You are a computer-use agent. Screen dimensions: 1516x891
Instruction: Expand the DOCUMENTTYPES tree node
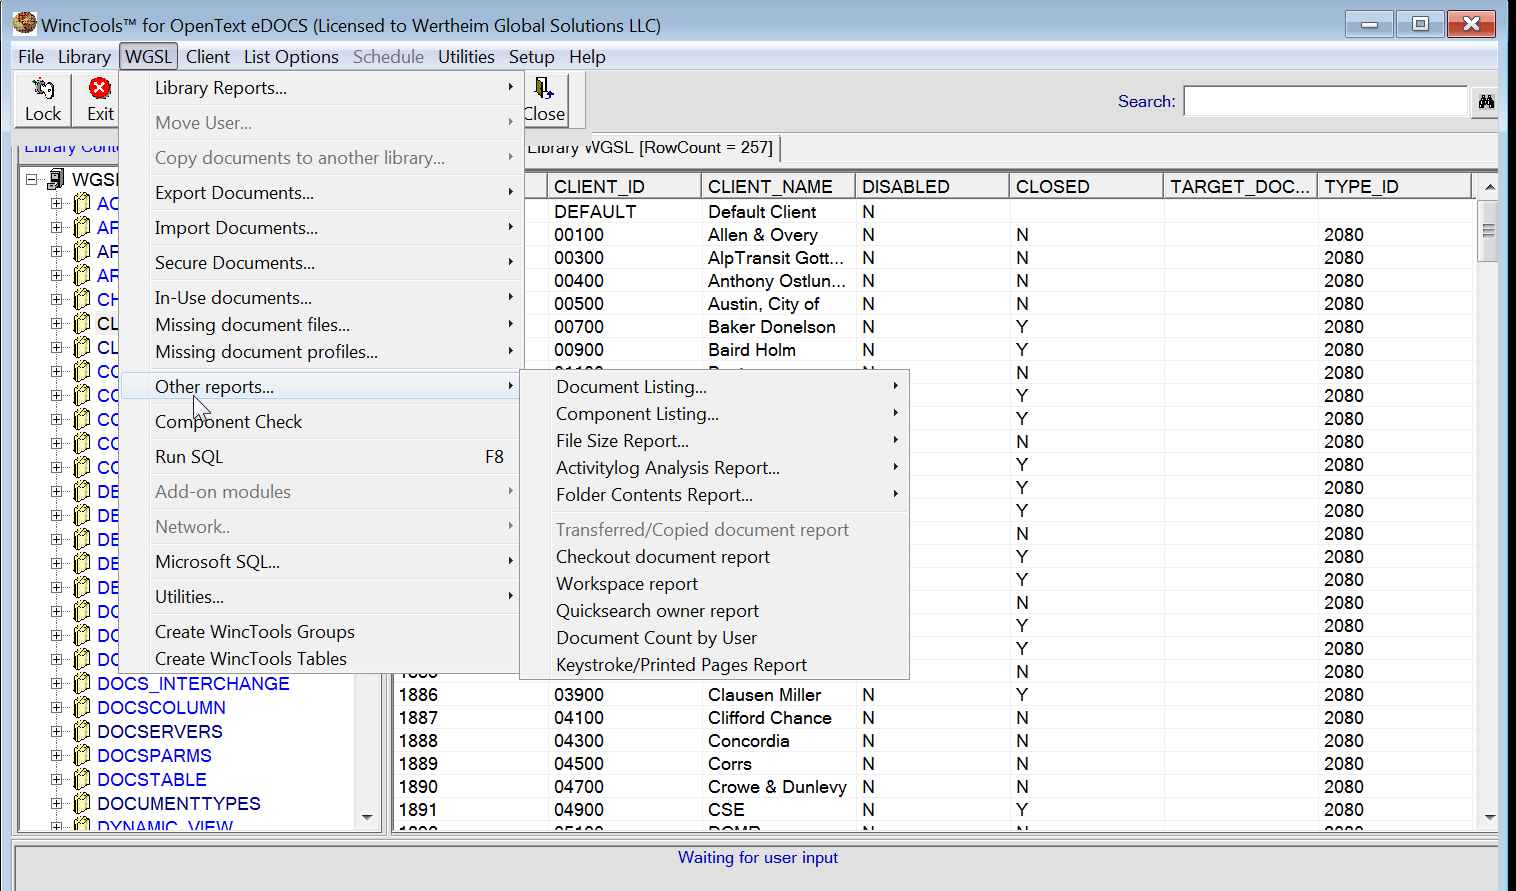pyautogui.click(x=56, y=804)
